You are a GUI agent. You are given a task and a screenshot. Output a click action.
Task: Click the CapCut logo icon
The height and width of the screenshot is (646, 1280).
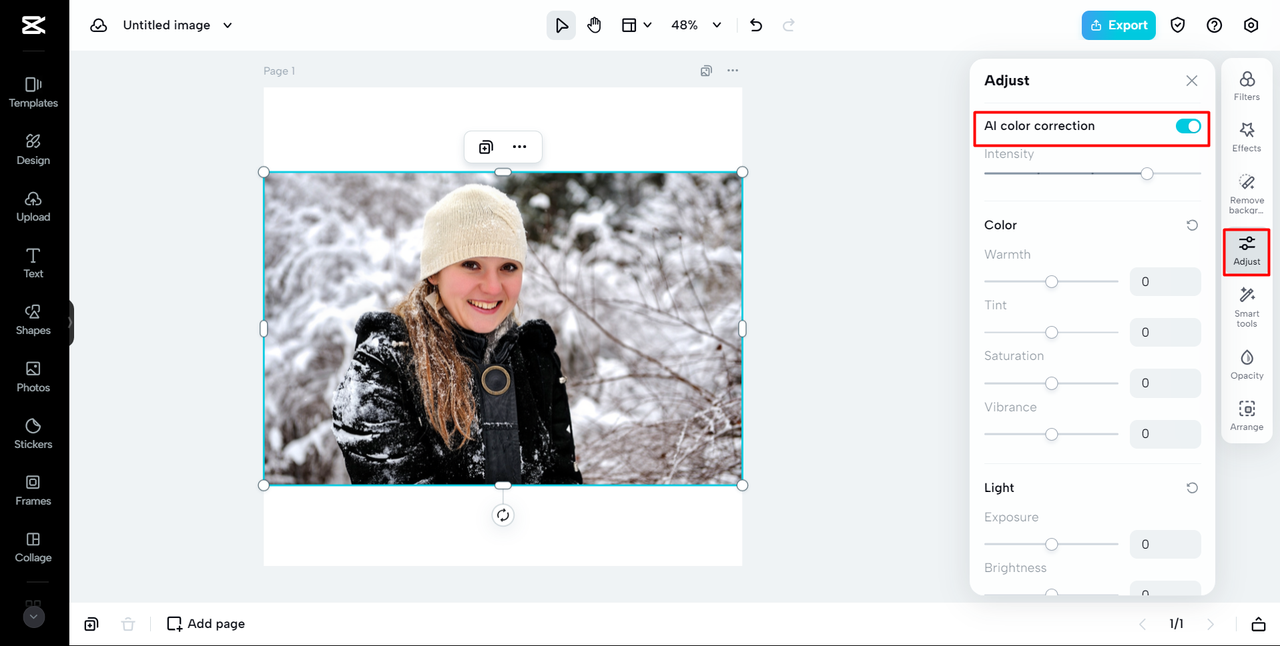click(x=33, y=25)
